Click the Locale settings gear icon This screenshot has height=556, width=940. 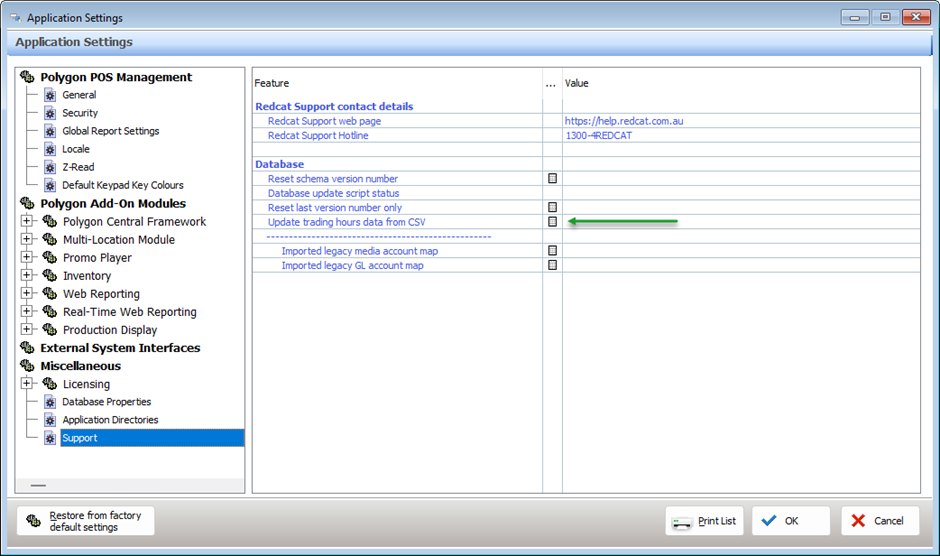(50, 149)
